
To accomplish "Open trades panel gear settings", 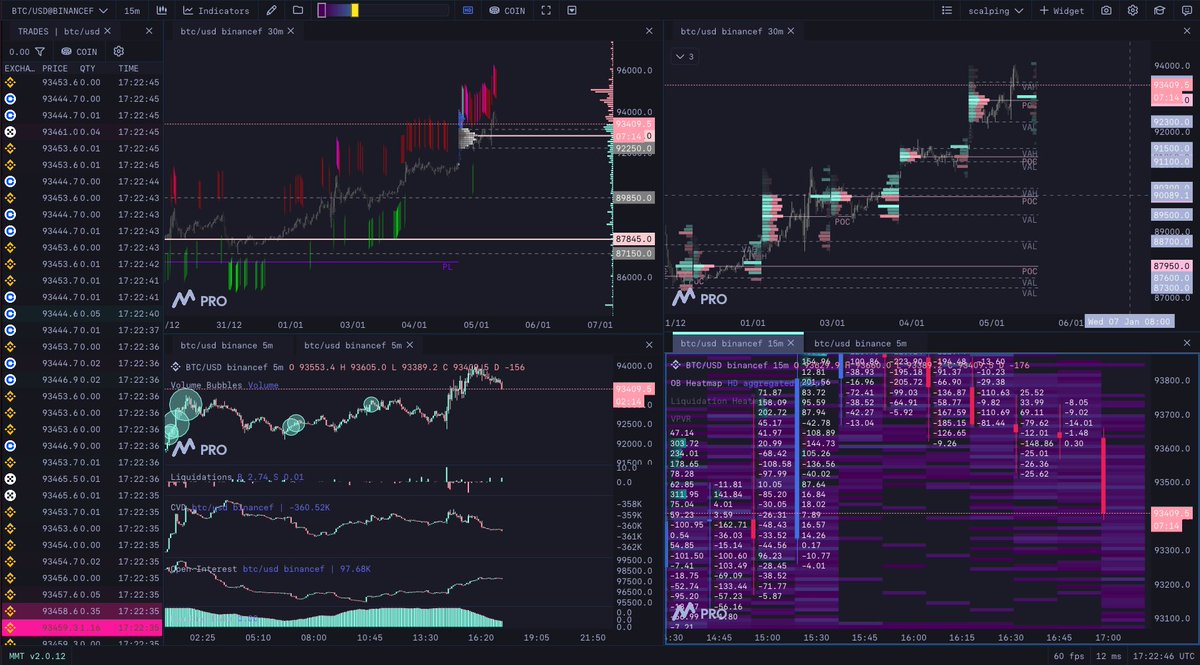I will 119,51.
